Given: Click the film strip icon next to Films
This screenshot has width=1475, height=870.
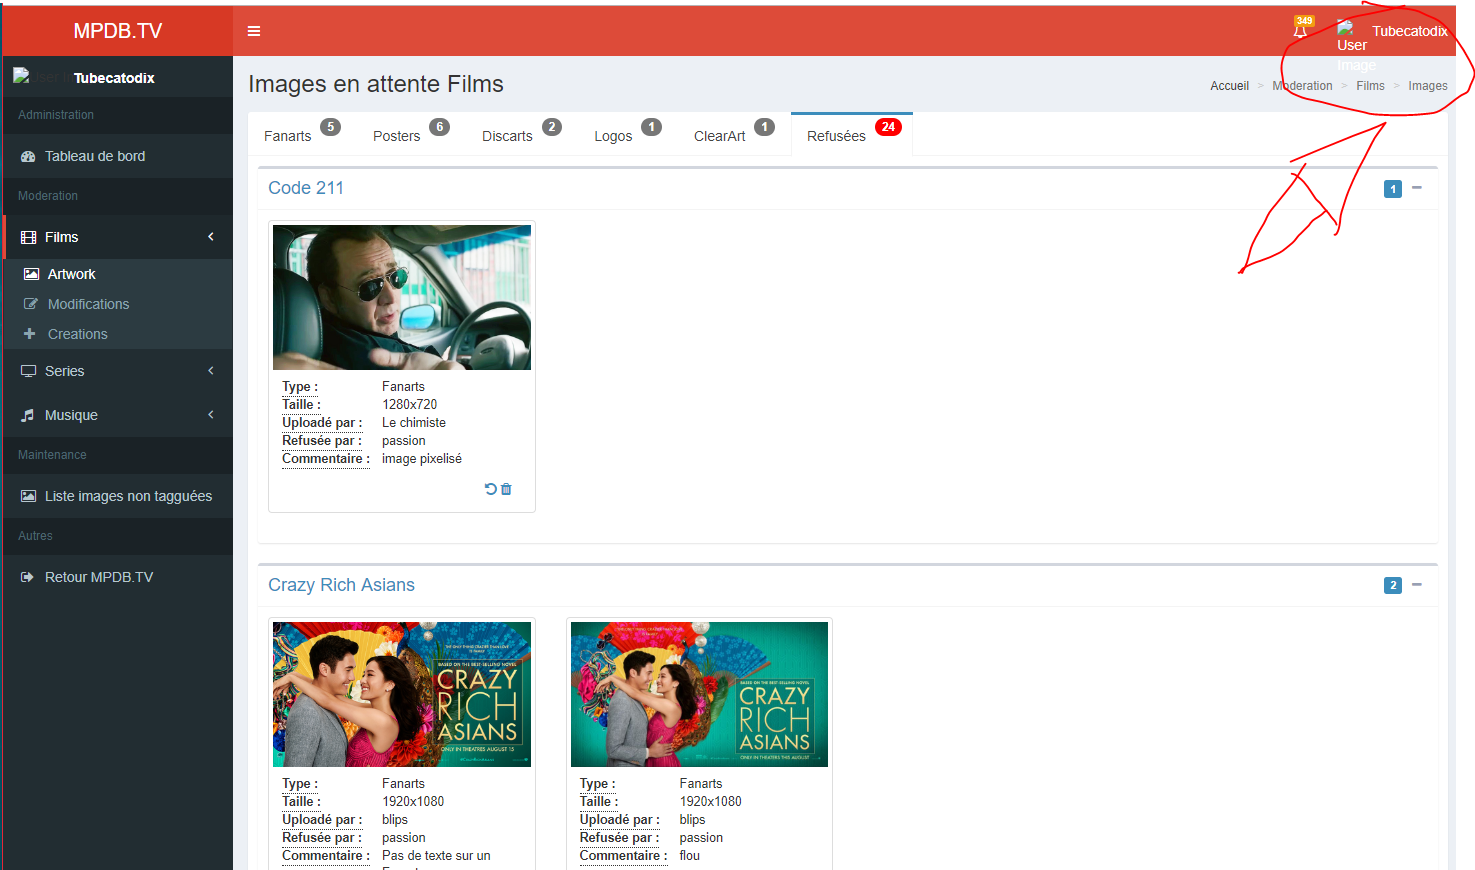Looking at the screenshot, I should [x=28, y=238].
